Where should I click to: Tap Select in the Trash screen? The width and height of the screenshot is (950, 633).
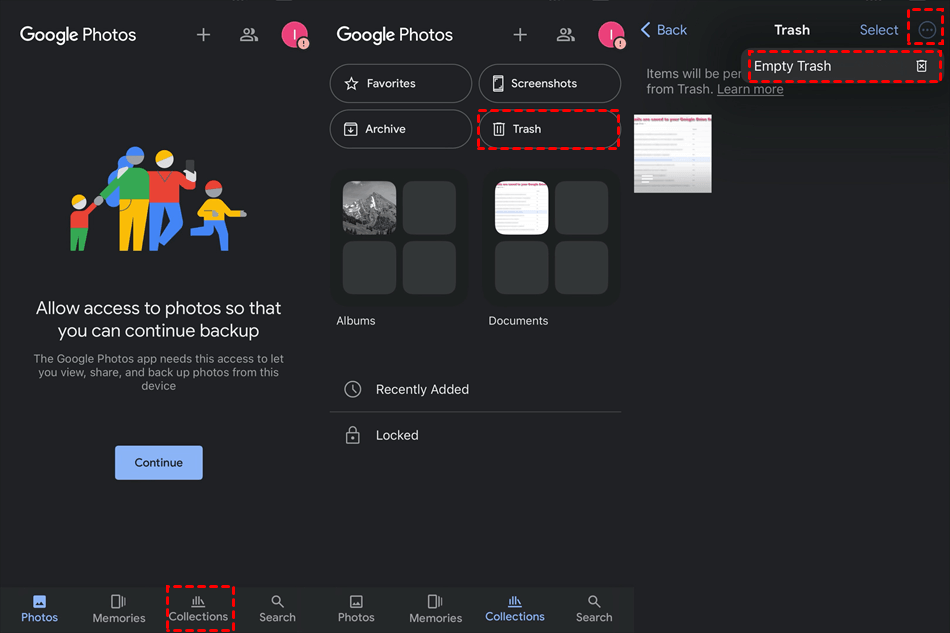click(879, 30)
